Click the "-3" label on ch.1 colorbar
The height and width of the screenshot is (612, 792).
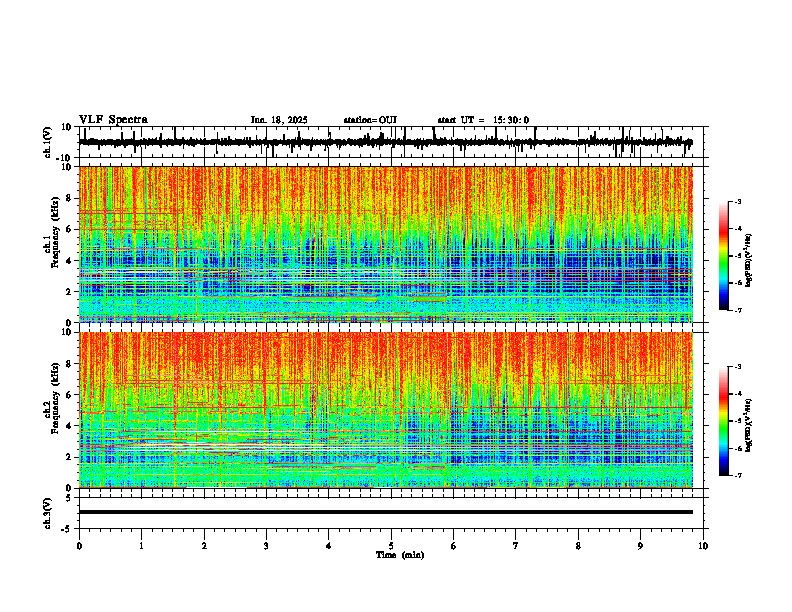click(x=738, y=201)
